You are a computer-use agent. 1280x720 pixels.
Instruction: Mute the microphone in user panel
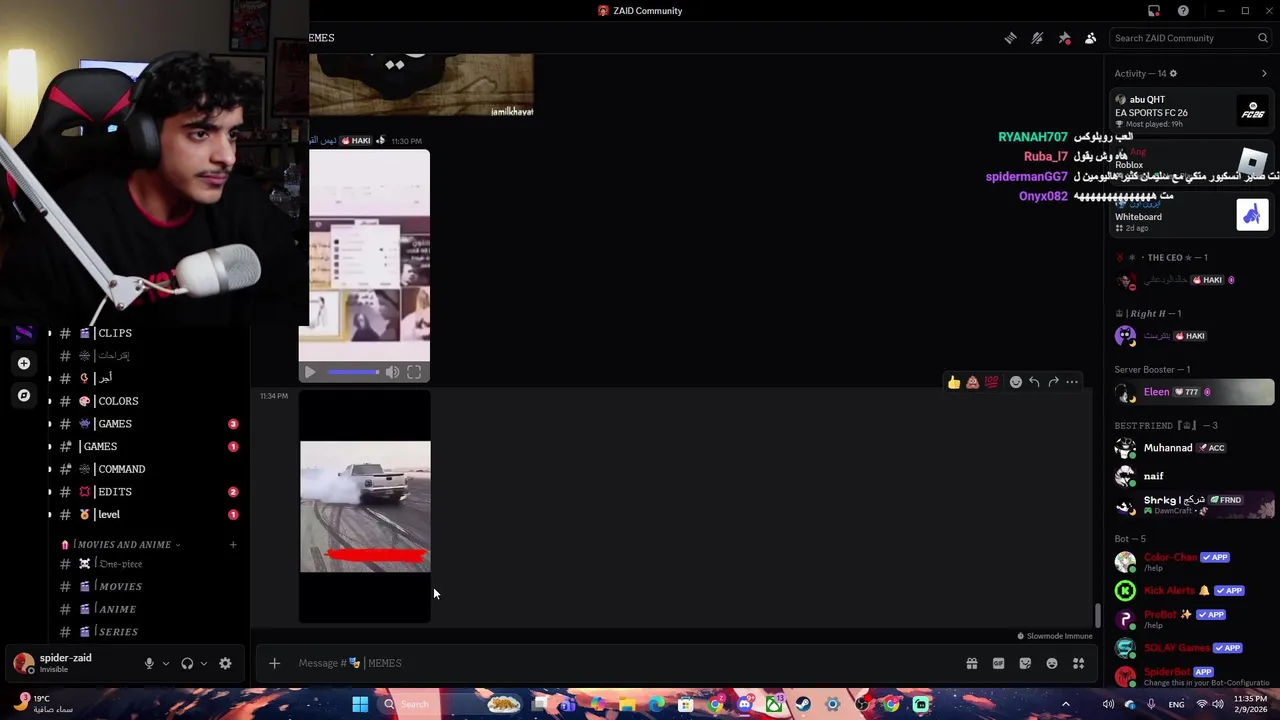149,663
